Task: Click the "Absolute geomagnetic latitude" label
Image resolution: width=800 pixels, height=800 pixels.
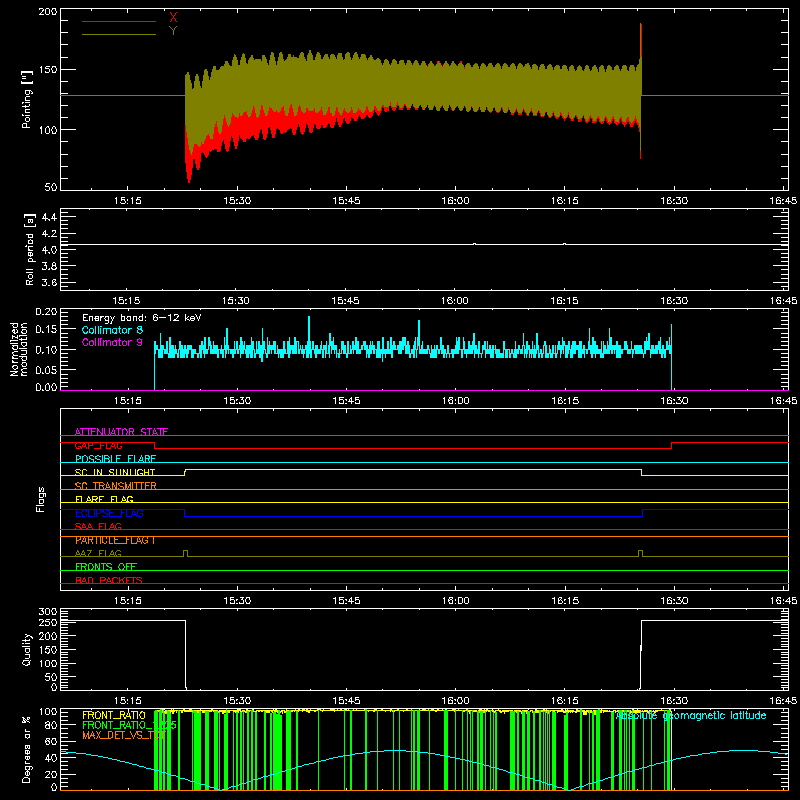Action: [691, 716]
